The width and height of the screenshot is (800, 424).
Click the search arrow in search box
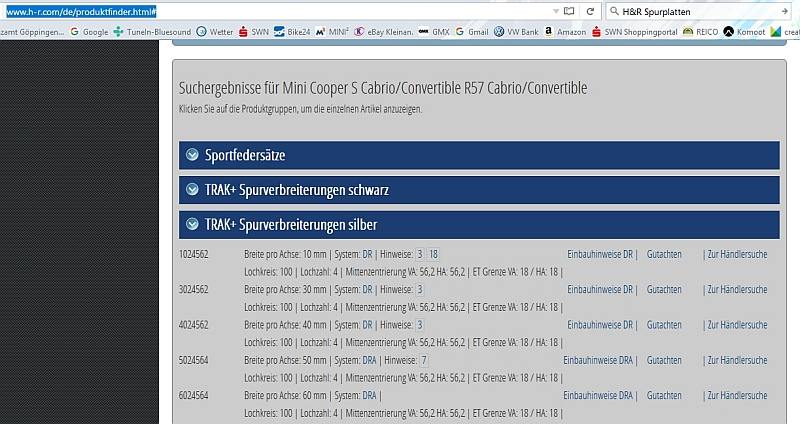coord(783,11)
